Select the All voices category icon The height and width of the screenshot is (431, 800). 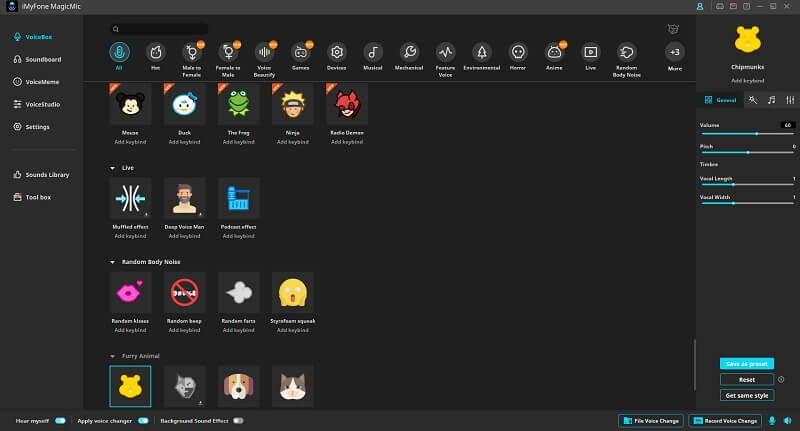(119, 52)
